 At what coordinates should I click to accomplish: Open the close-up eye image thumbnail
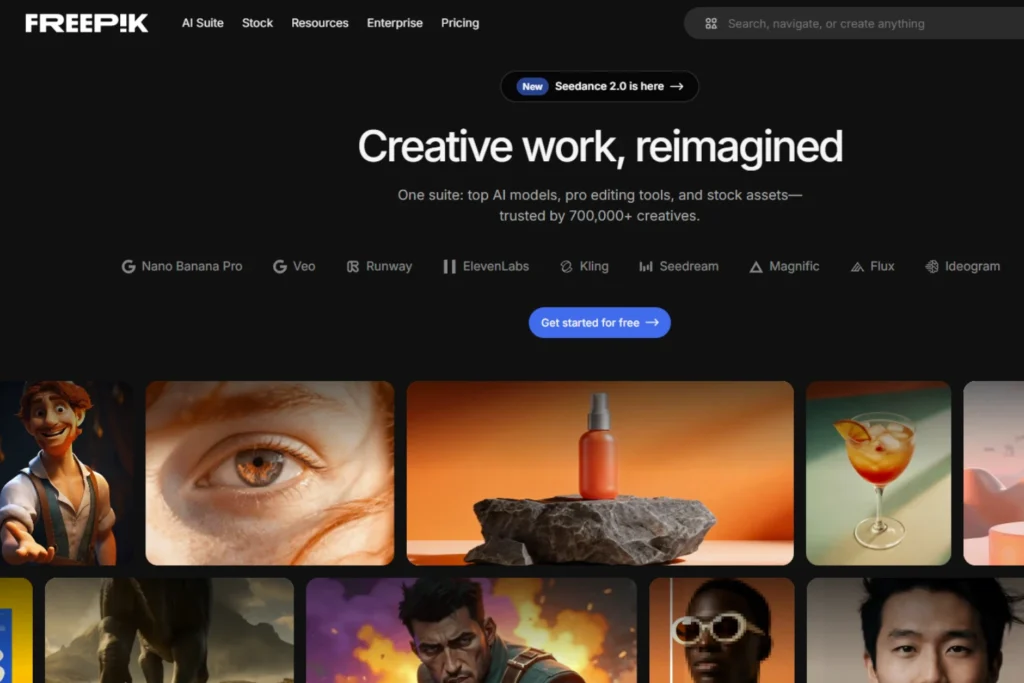pyautogui.click(x=269, y=472)
